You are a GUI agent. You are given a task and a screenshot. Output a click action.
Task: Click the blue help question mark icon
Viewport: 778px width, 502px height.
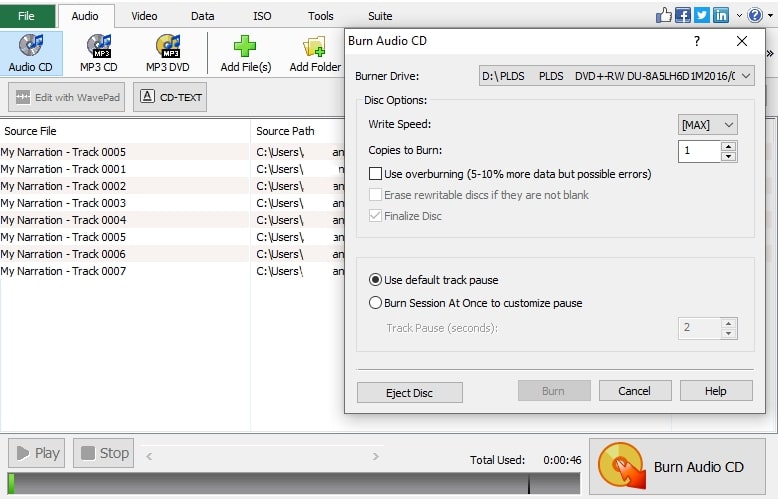pyautogui.click(x=755, y=15)
